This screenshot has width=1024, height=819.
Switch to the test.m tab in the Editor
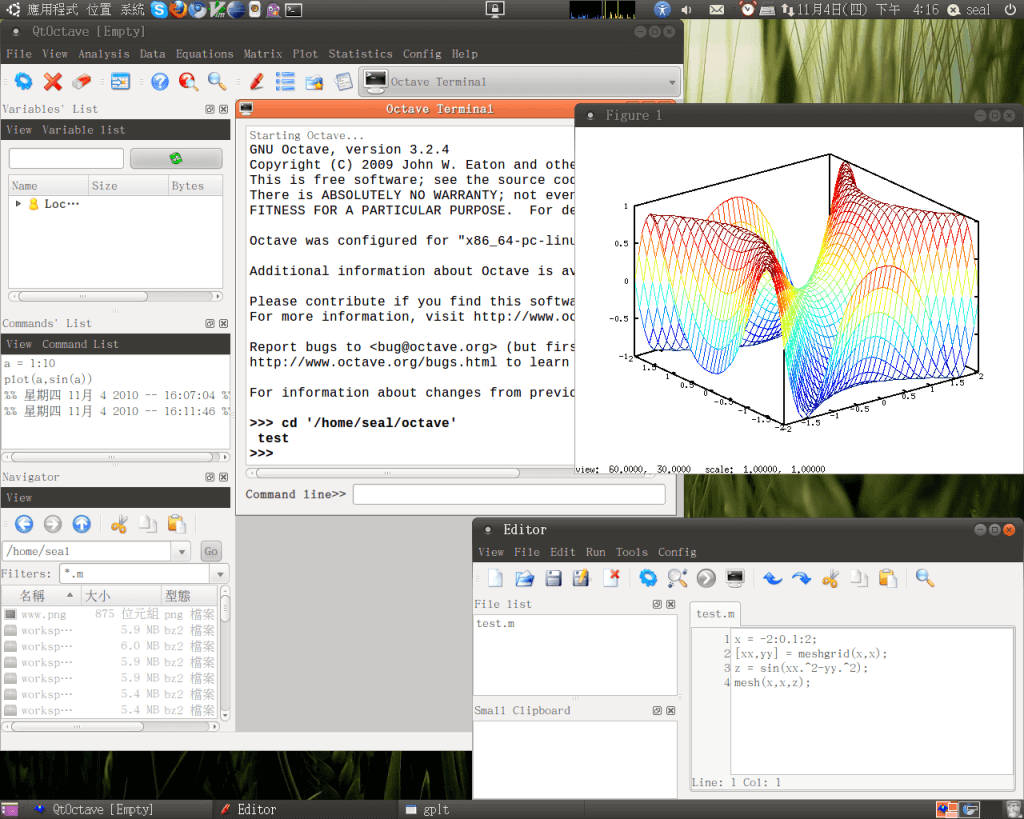pyautogui.click(x=714, y=614)
